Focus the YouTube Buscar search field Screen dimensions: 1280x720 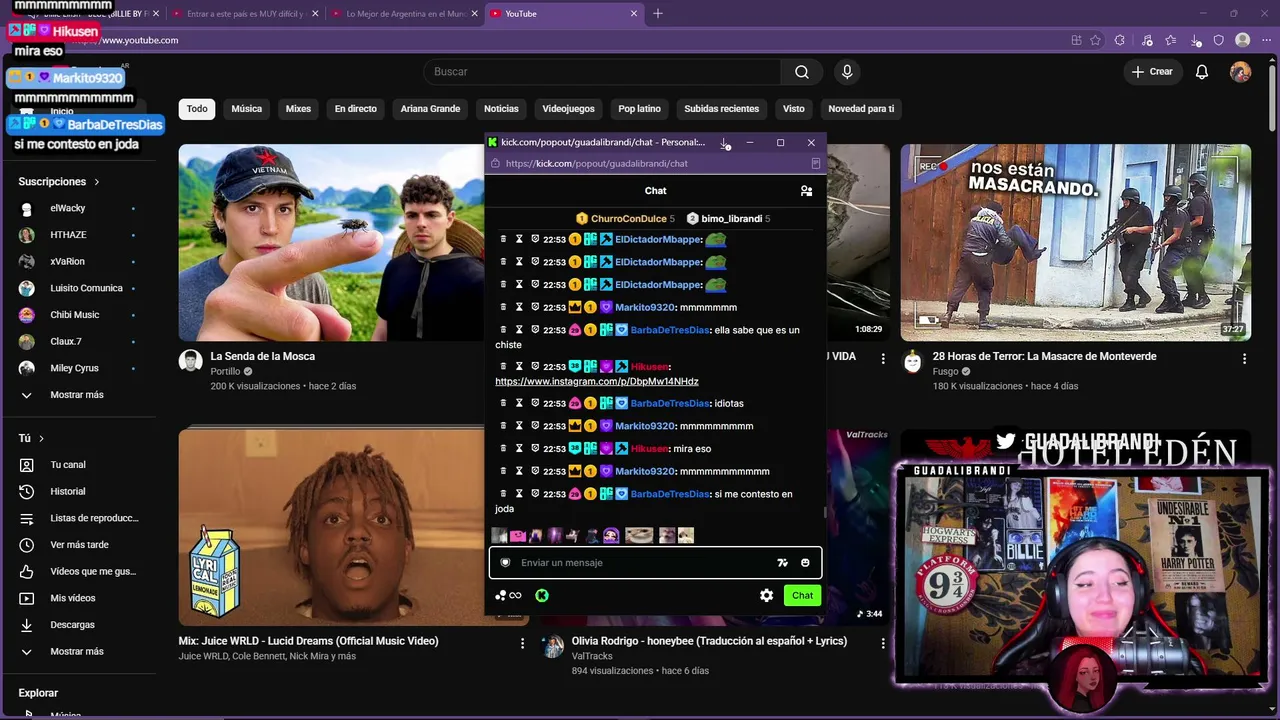pyautogui.click(x=603, y=72)
